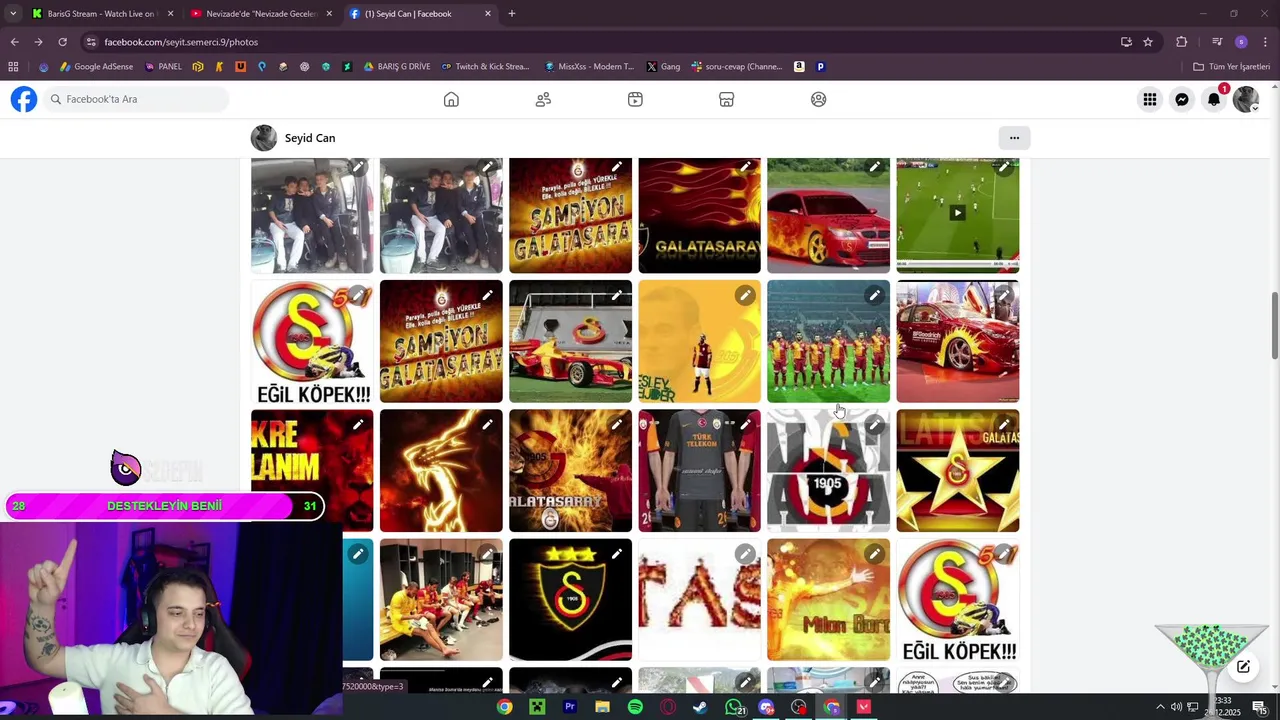This screenshot has height=720, width=1280.
Task: Click the Facebook logo
Action: [x=24, y=99]
